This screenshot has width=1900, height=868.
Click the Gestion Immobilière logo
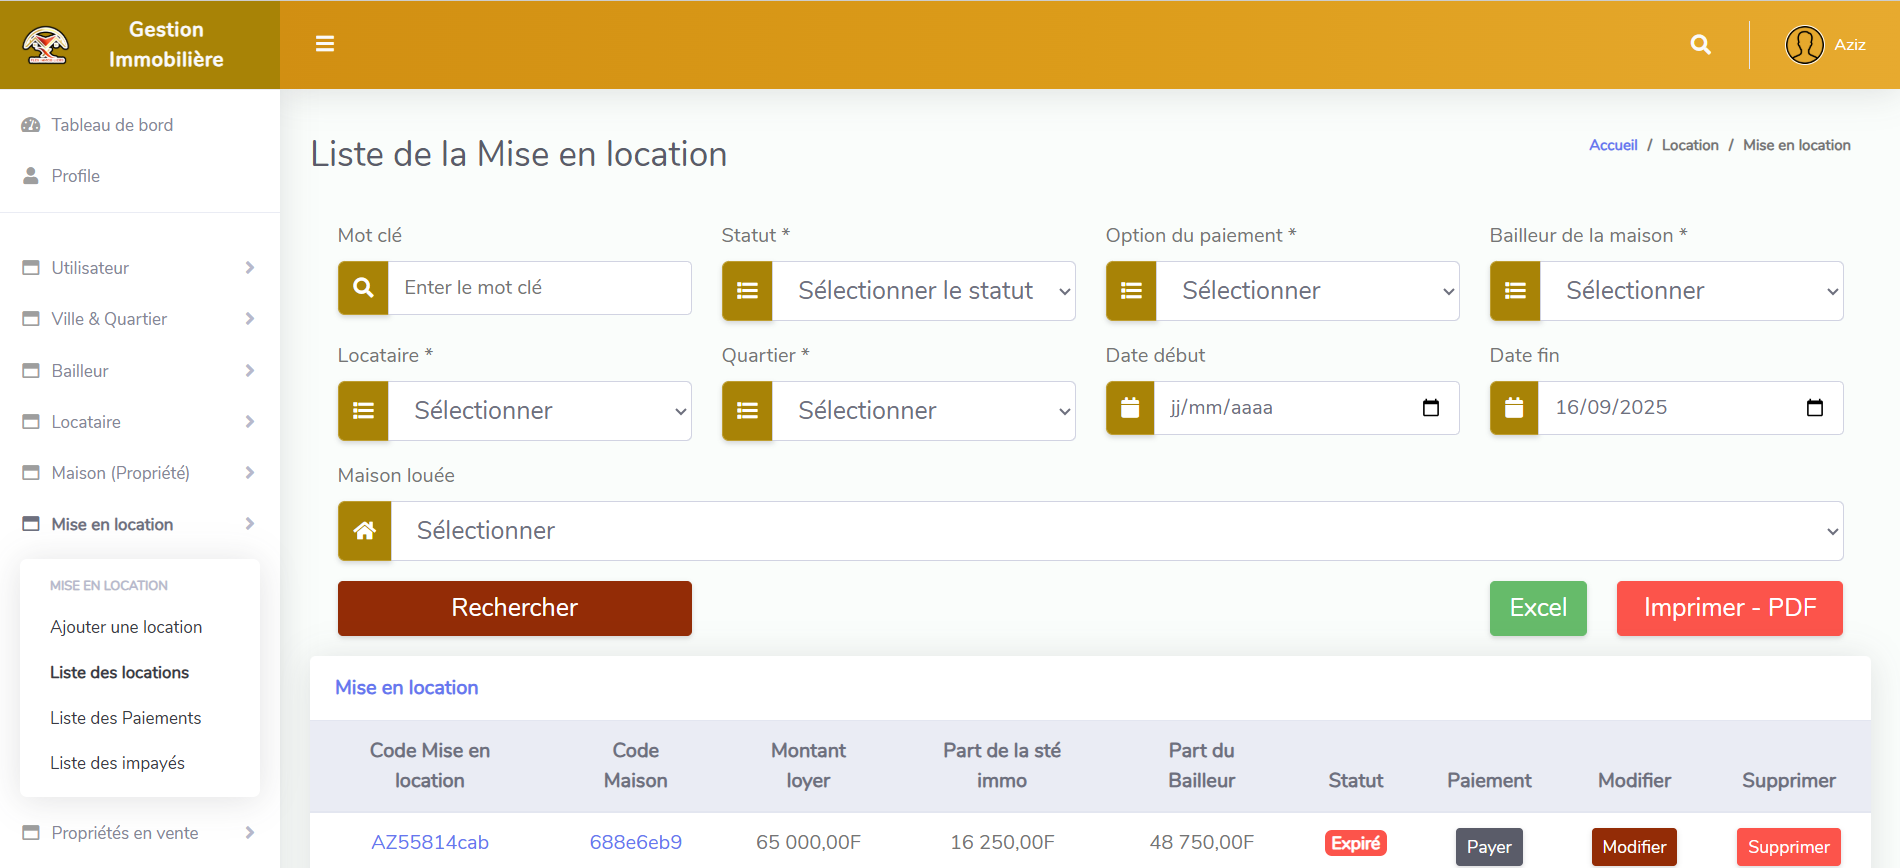(x=46, y=45)
